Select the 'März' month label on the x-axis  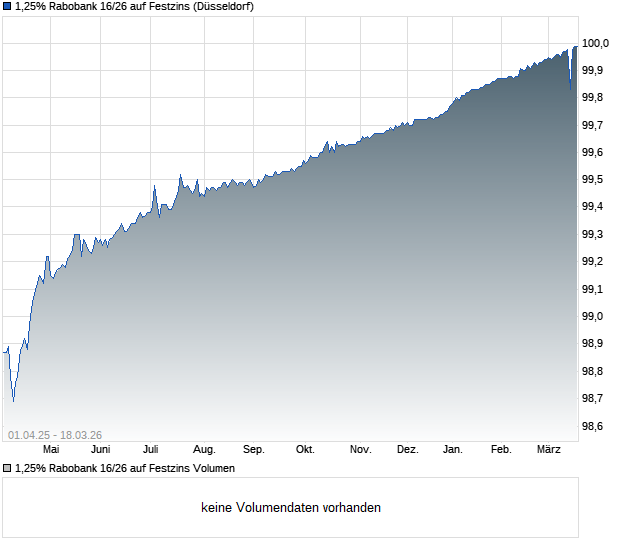tap(549, 450)
